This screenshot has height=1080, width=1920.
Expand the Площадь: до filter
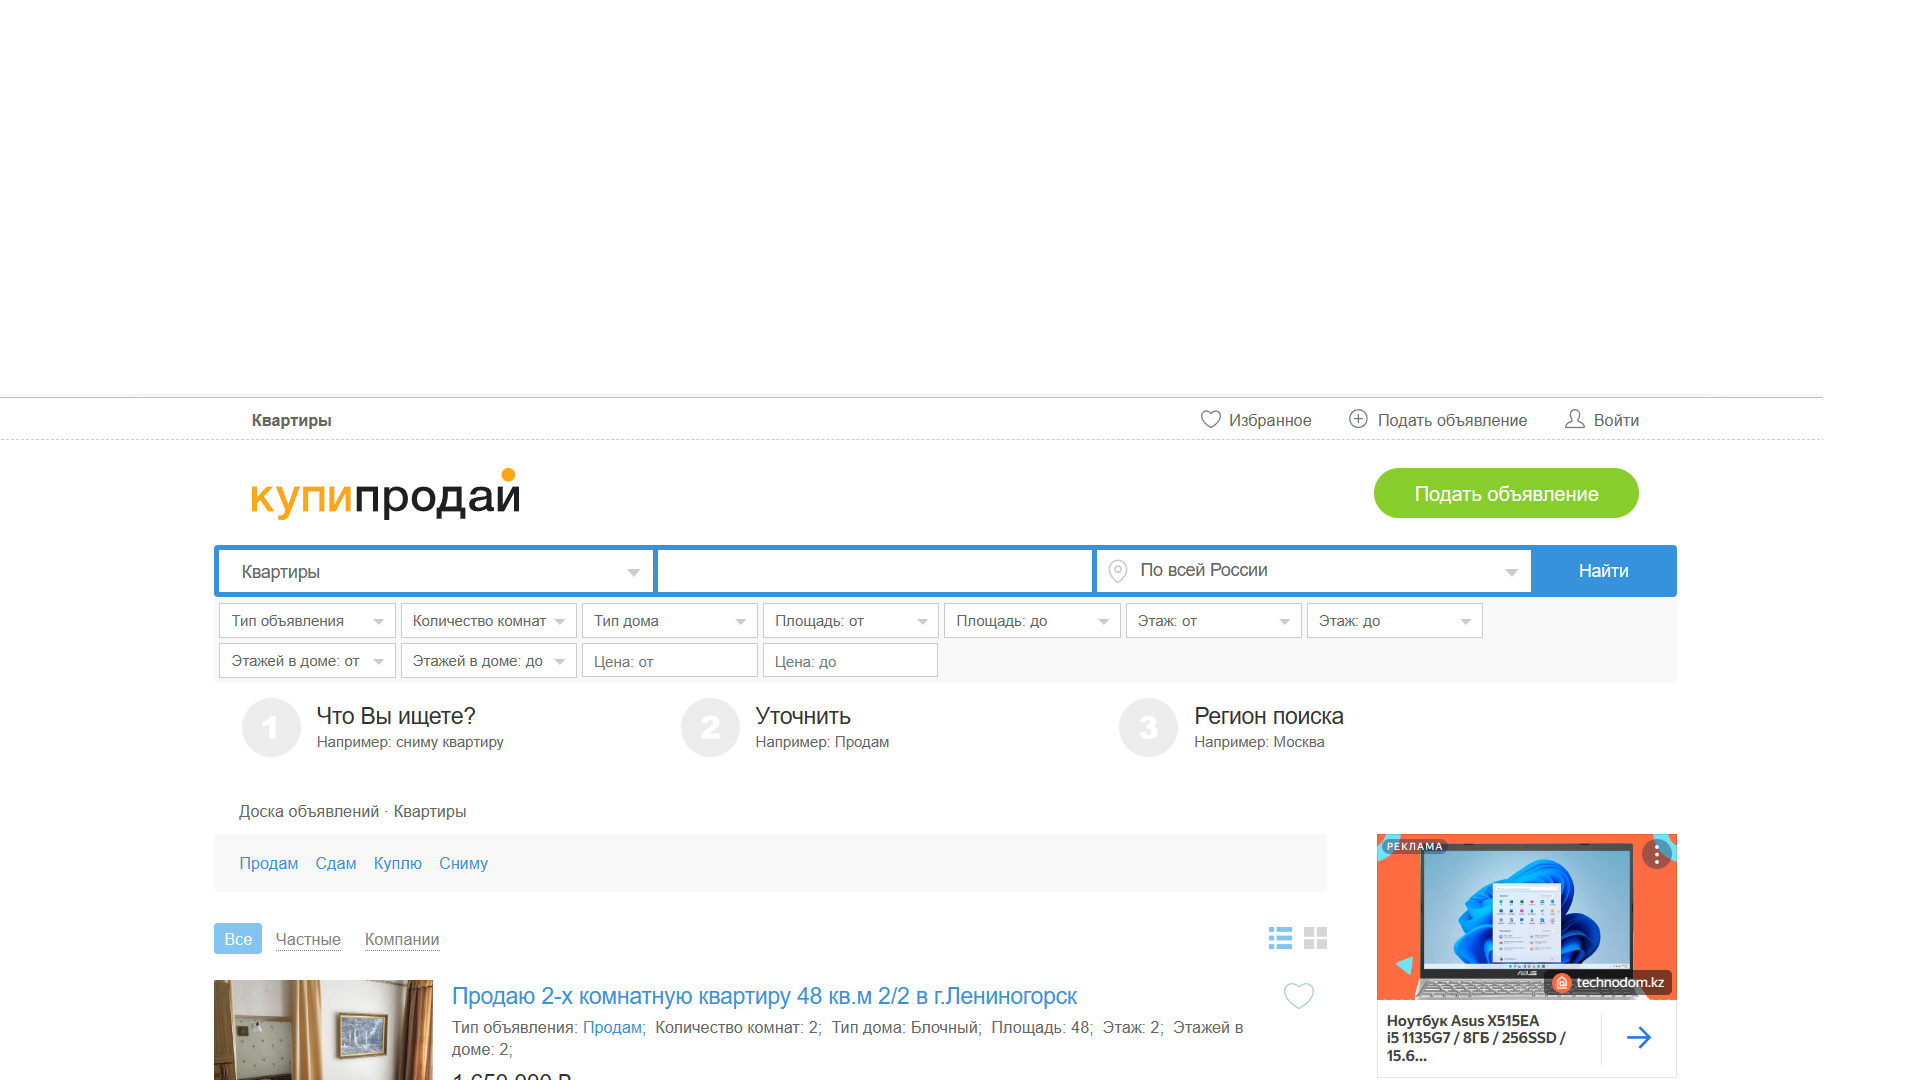click(1032, 621)
